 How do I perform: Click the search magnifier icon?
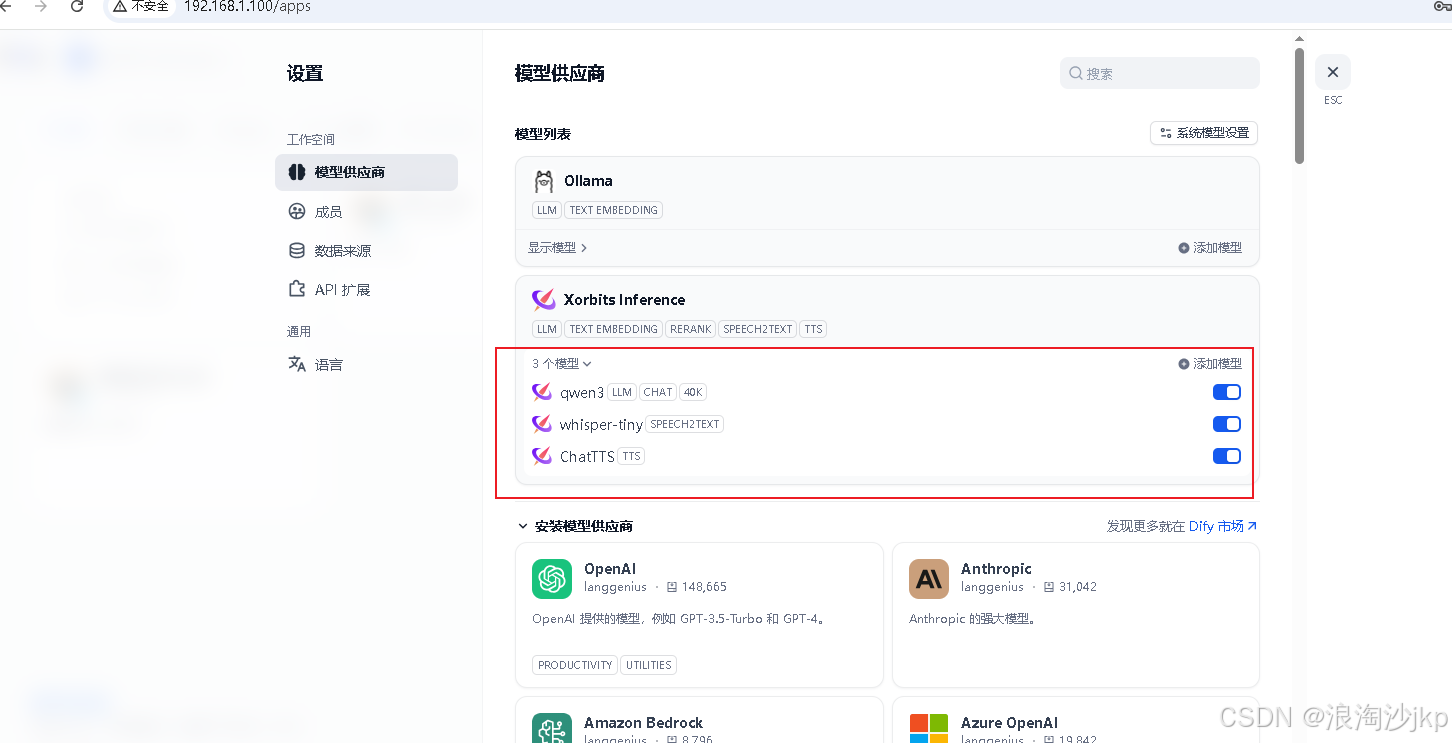(x=1076, y=73)
